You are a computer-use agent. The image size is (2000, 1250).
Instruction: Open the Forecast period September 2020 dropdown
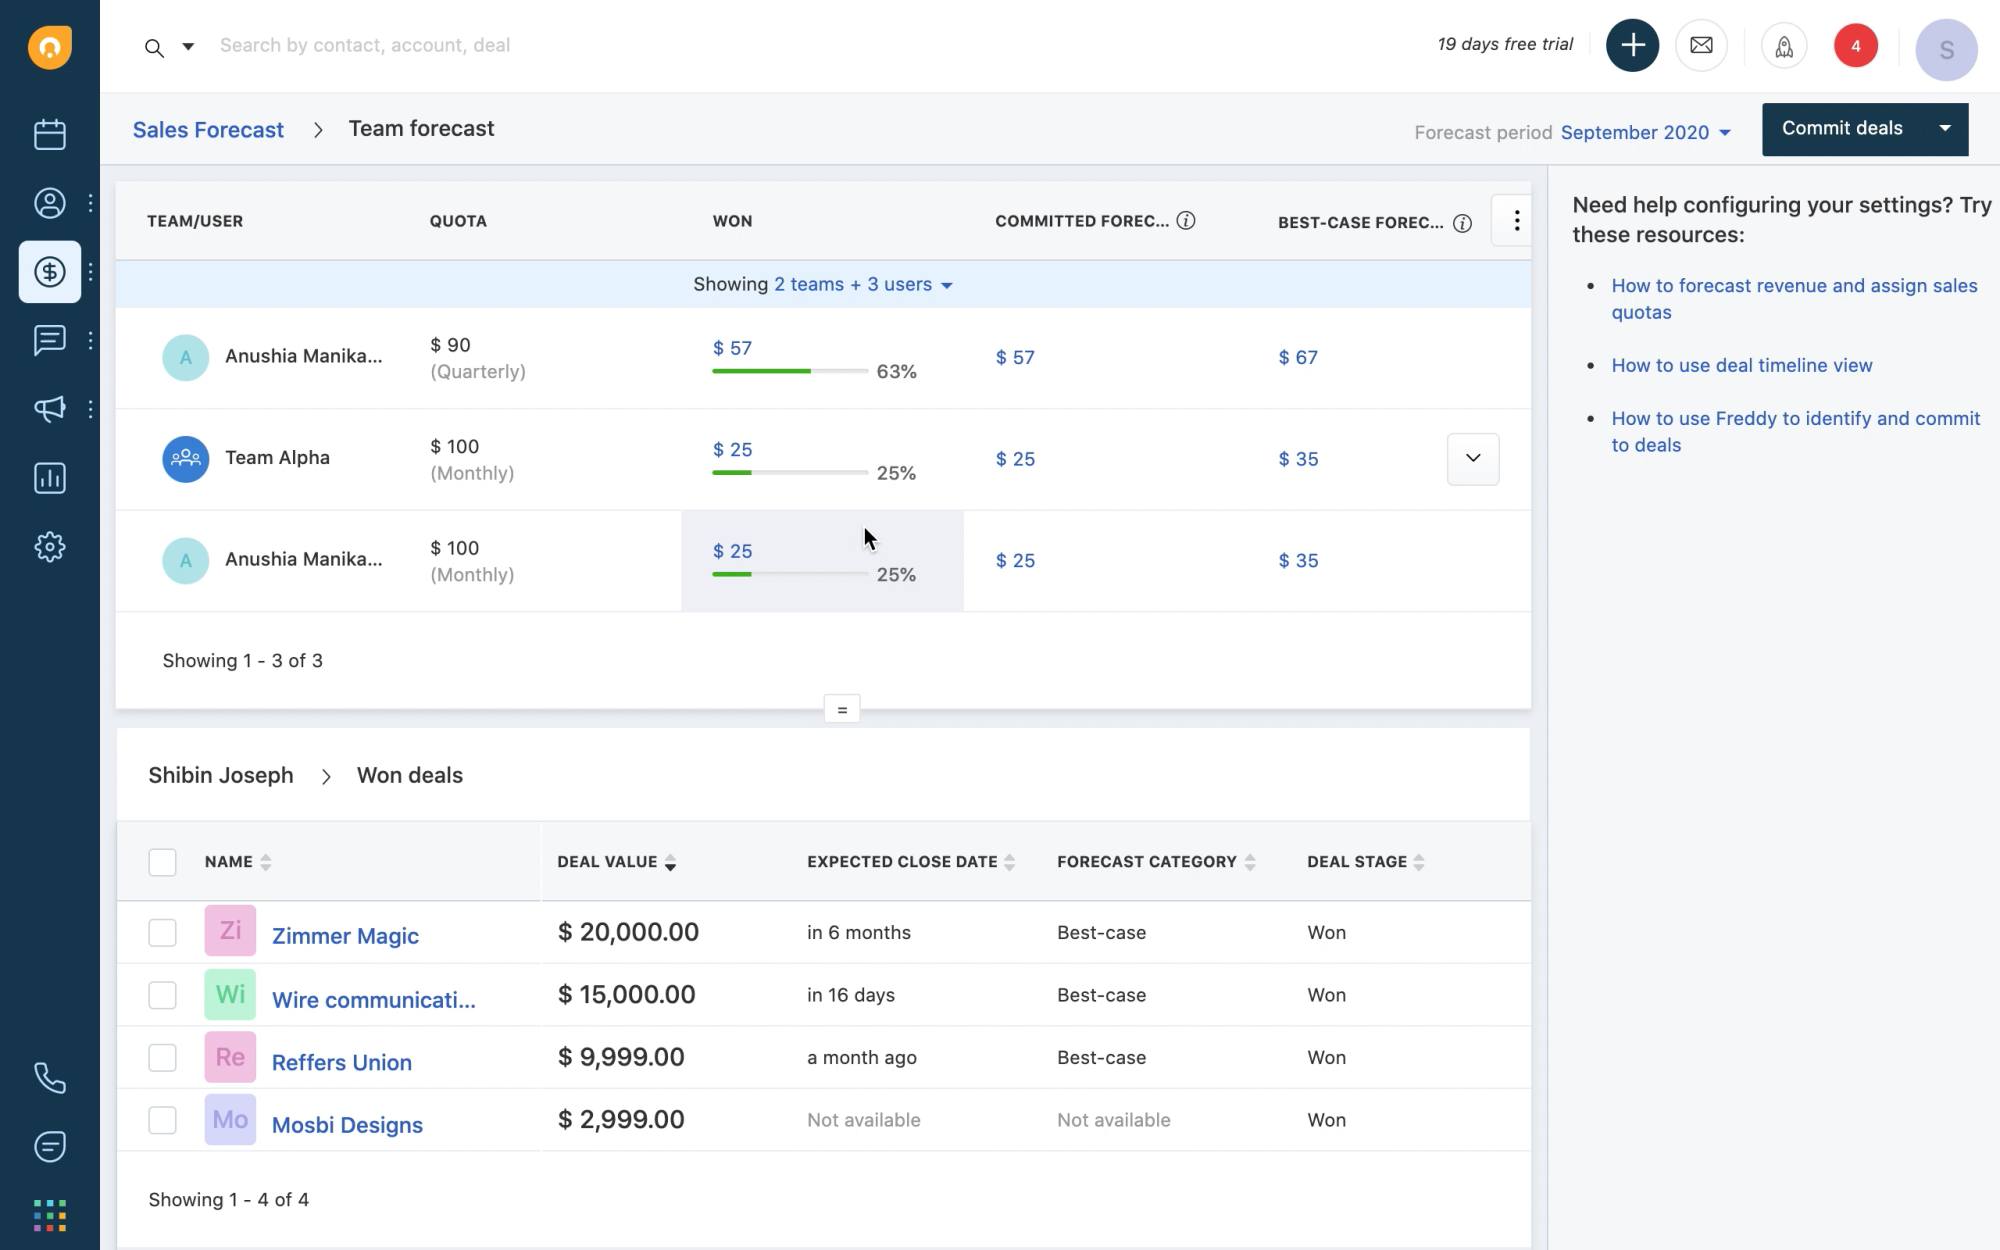[1645, 132]
